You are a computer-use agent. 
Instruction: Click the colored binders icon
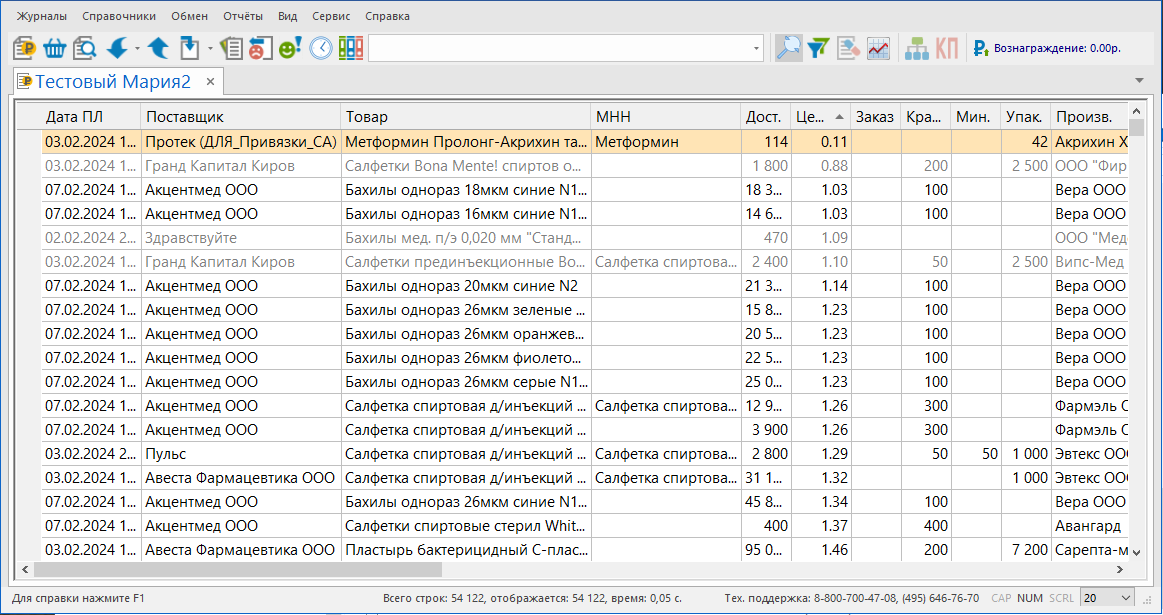point(351,49)
